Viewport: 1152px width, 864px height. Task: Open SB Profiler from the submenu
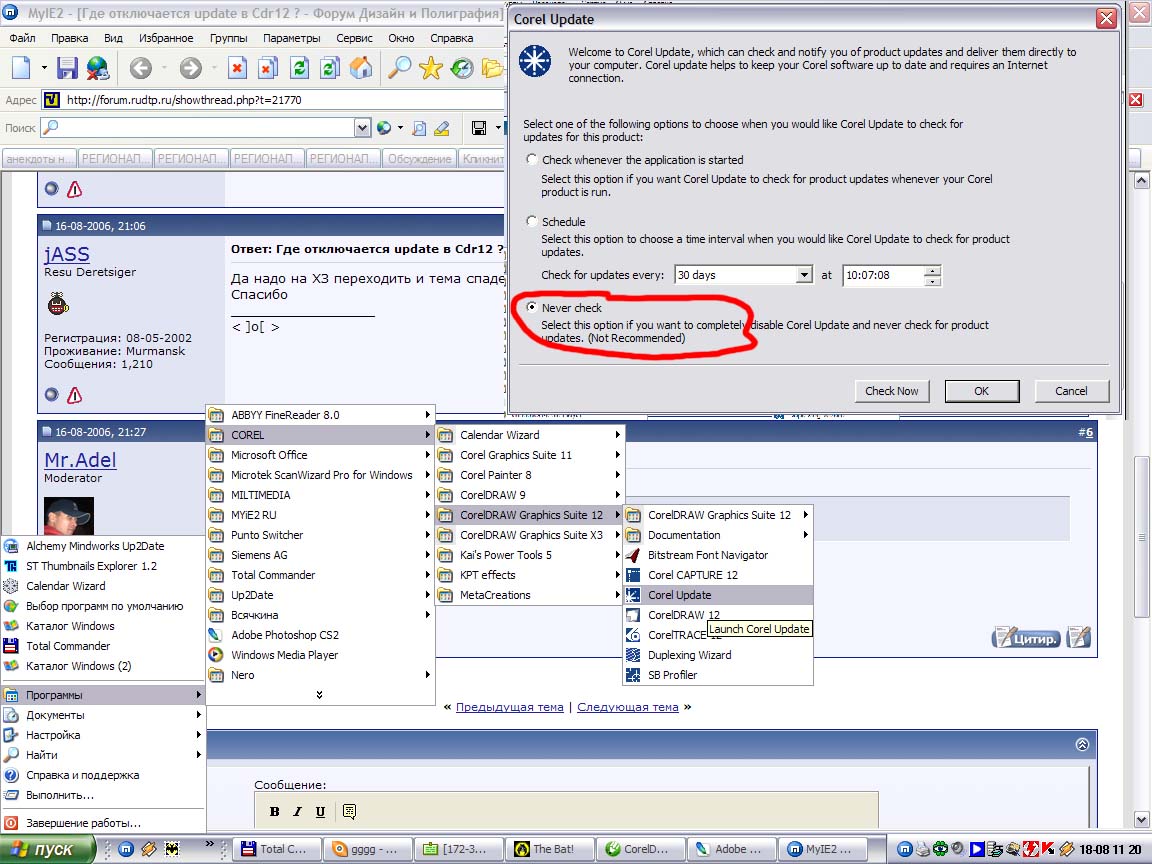click(x=718, y=675)
